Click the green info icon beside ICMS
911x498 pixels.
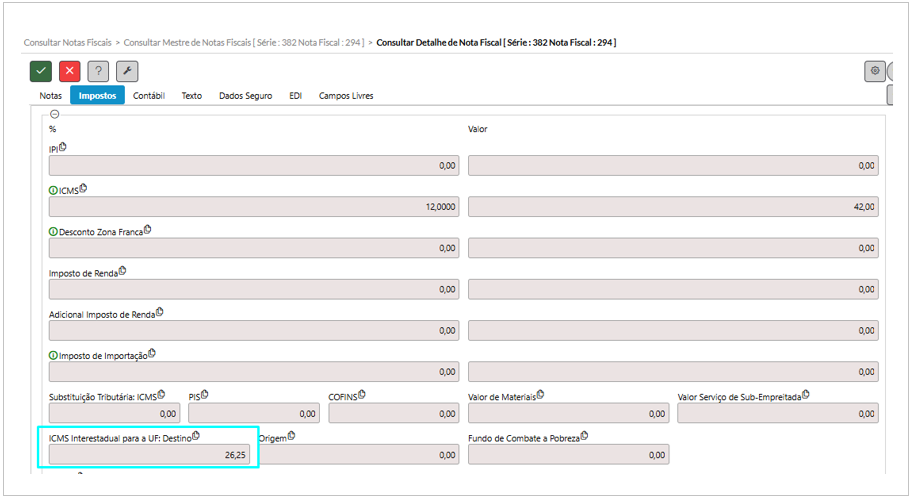coord(53,190)
